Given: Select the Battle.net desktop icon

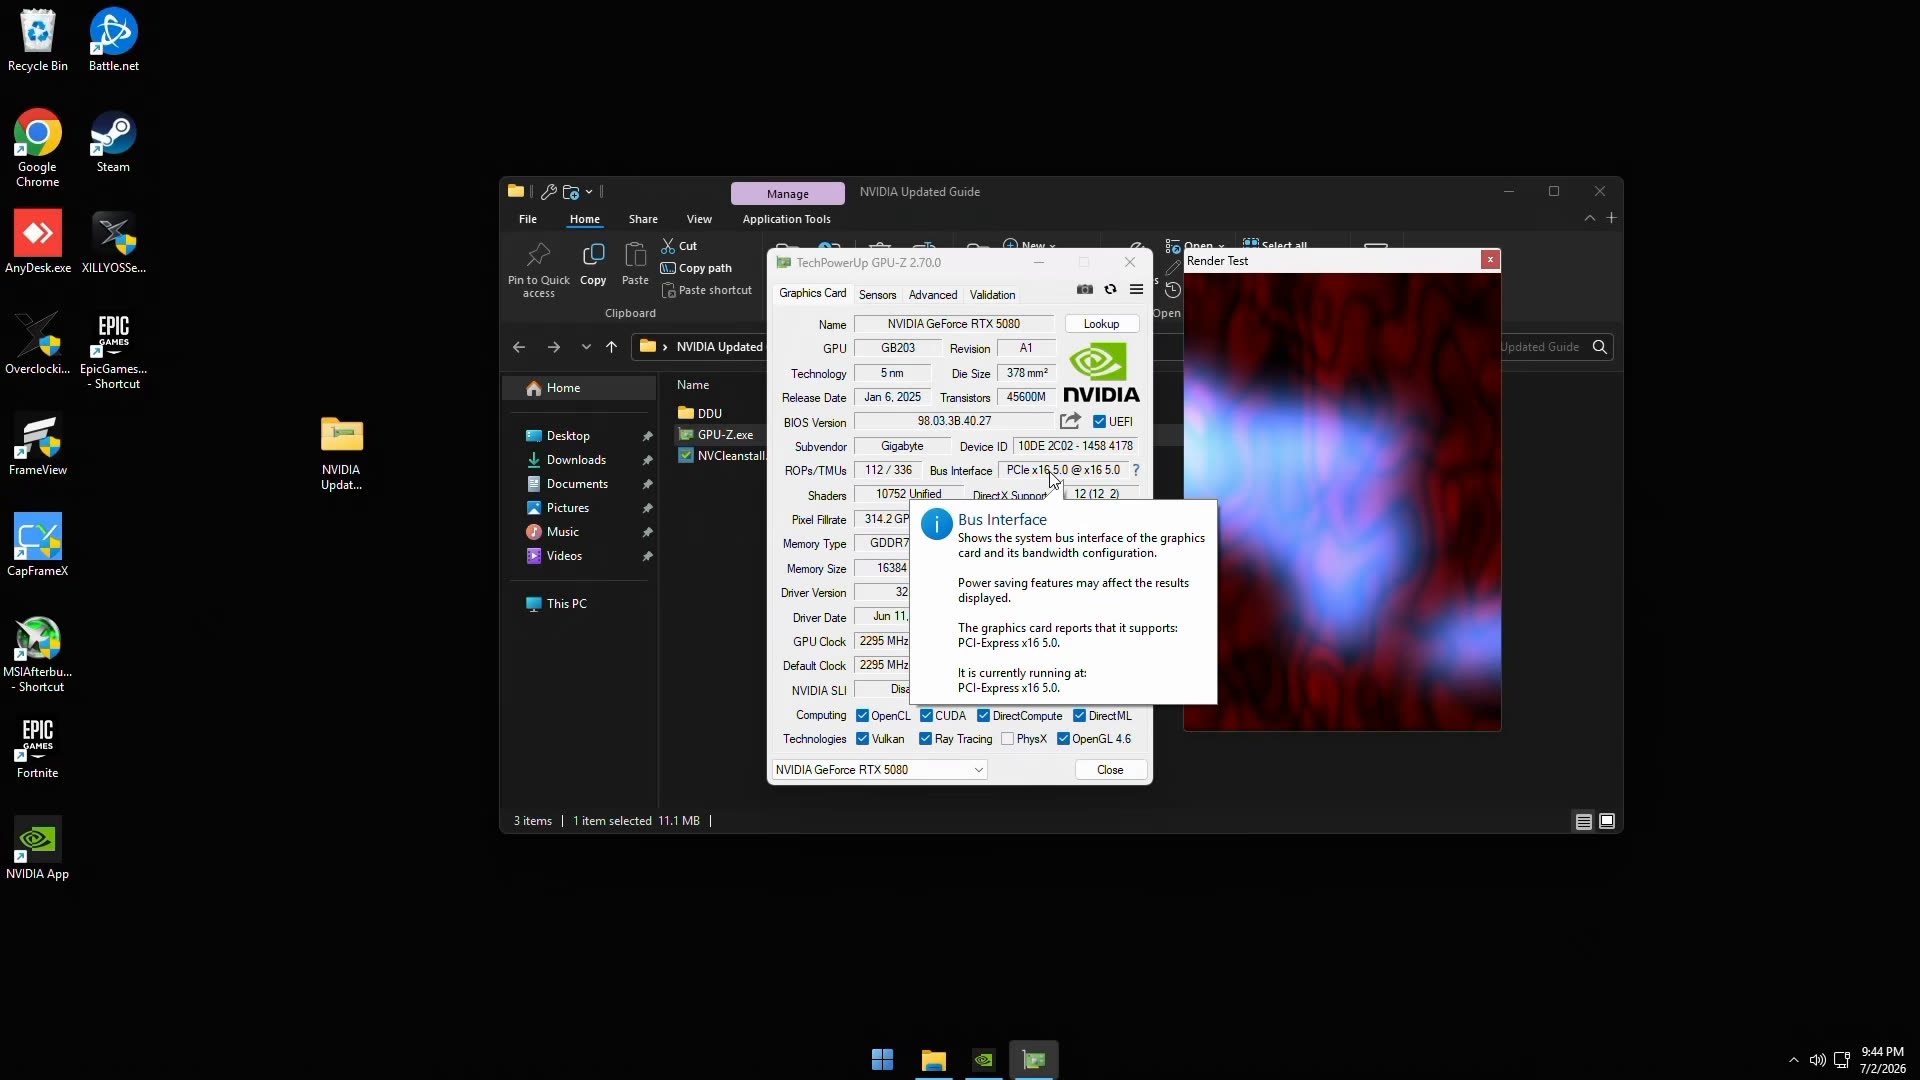Looking at the screenshot, I should (x=113, y=40).
